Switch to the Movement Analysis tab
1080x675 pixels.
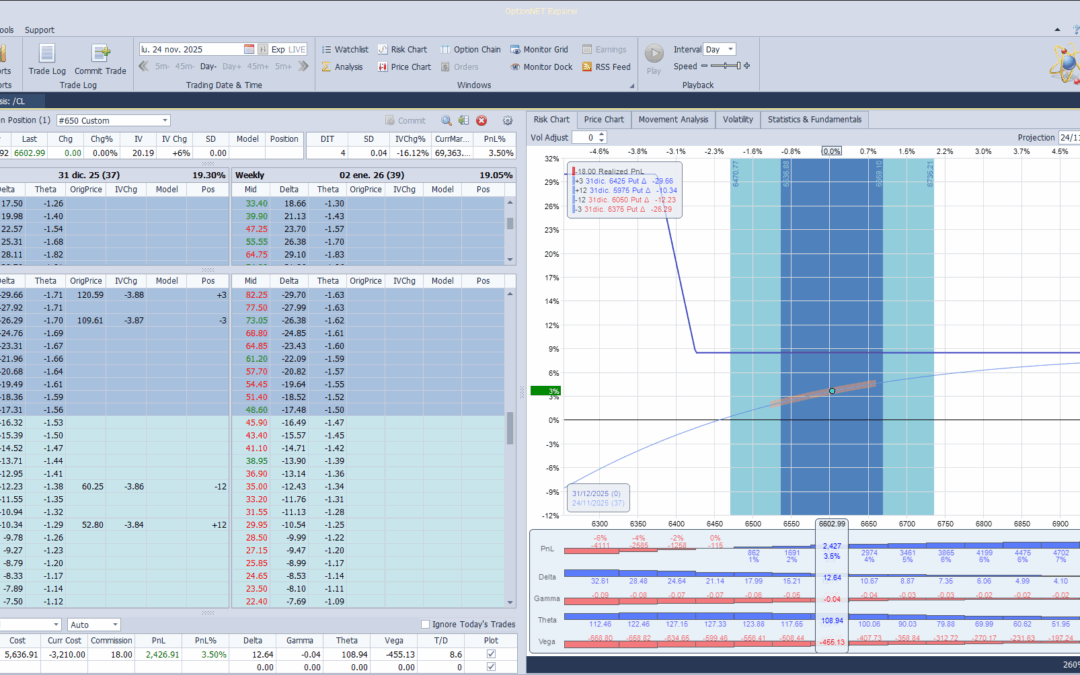pos(673,120)
